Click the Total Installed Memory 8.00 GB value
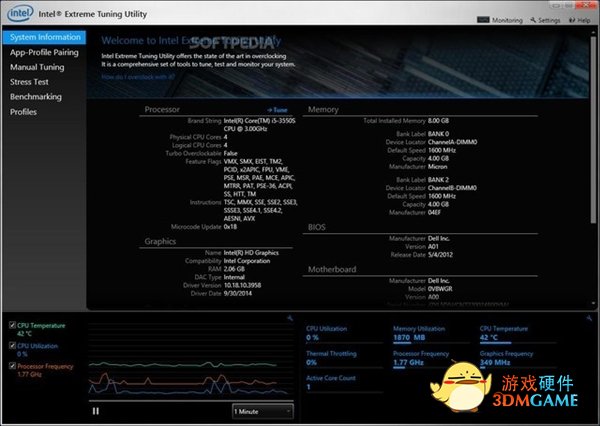Image resolution: width=600 pixels, height=426 pixels. coord(438,121)
